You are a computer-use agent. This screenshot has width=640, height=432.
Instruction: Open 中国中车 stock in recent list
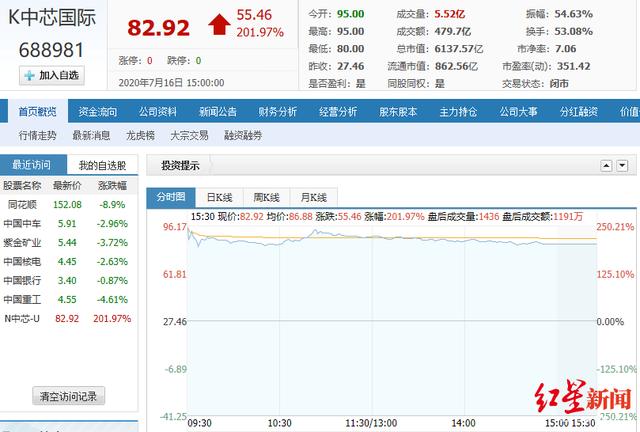click(22, 224)
